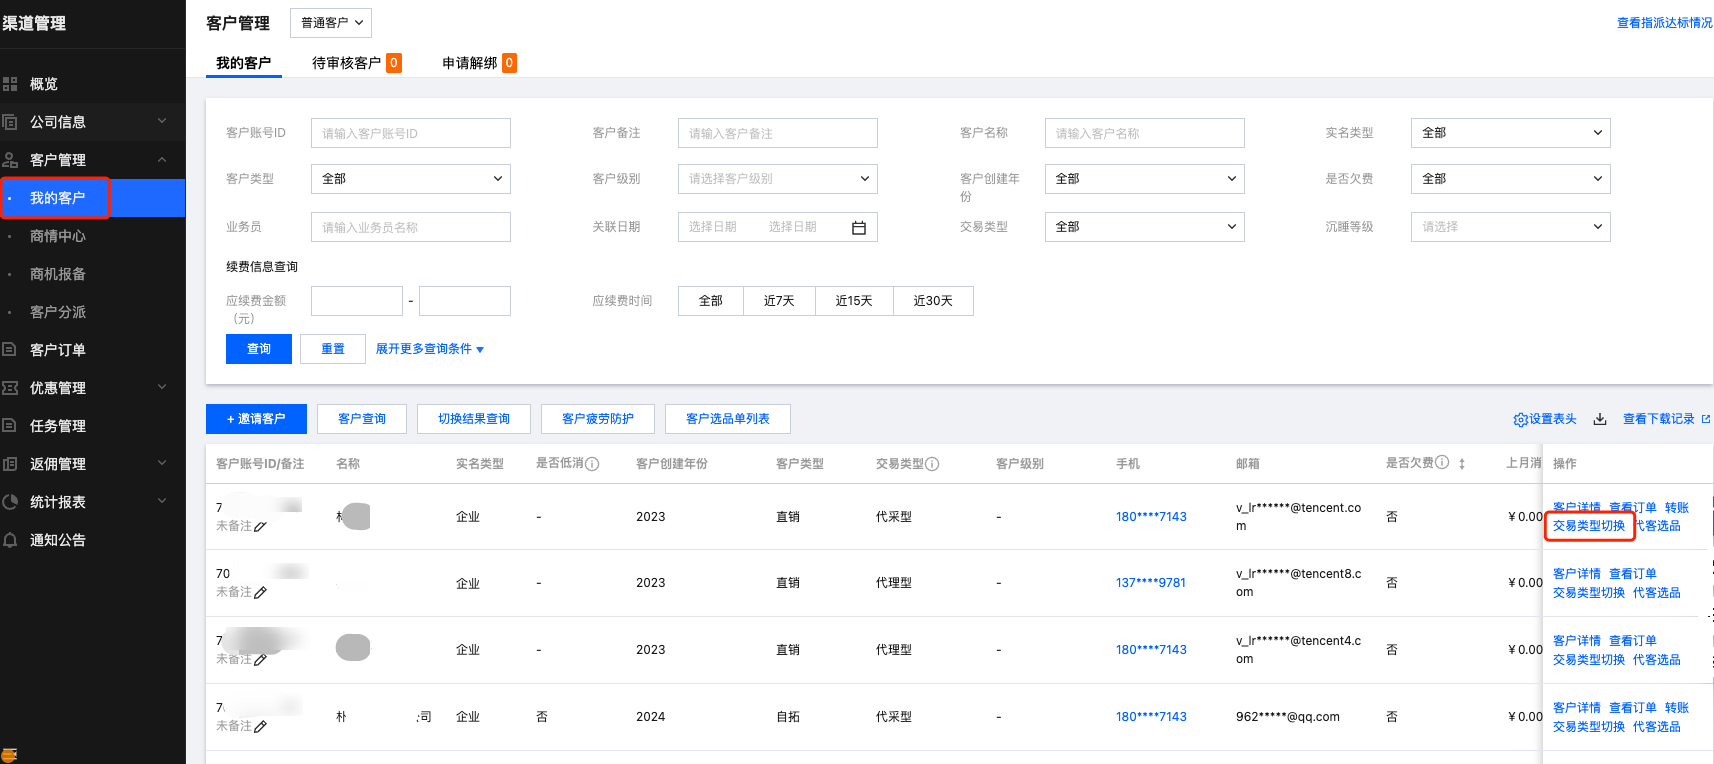Click the 设置表头 gear icon
1714x764 pixels.
(1520, 420)
